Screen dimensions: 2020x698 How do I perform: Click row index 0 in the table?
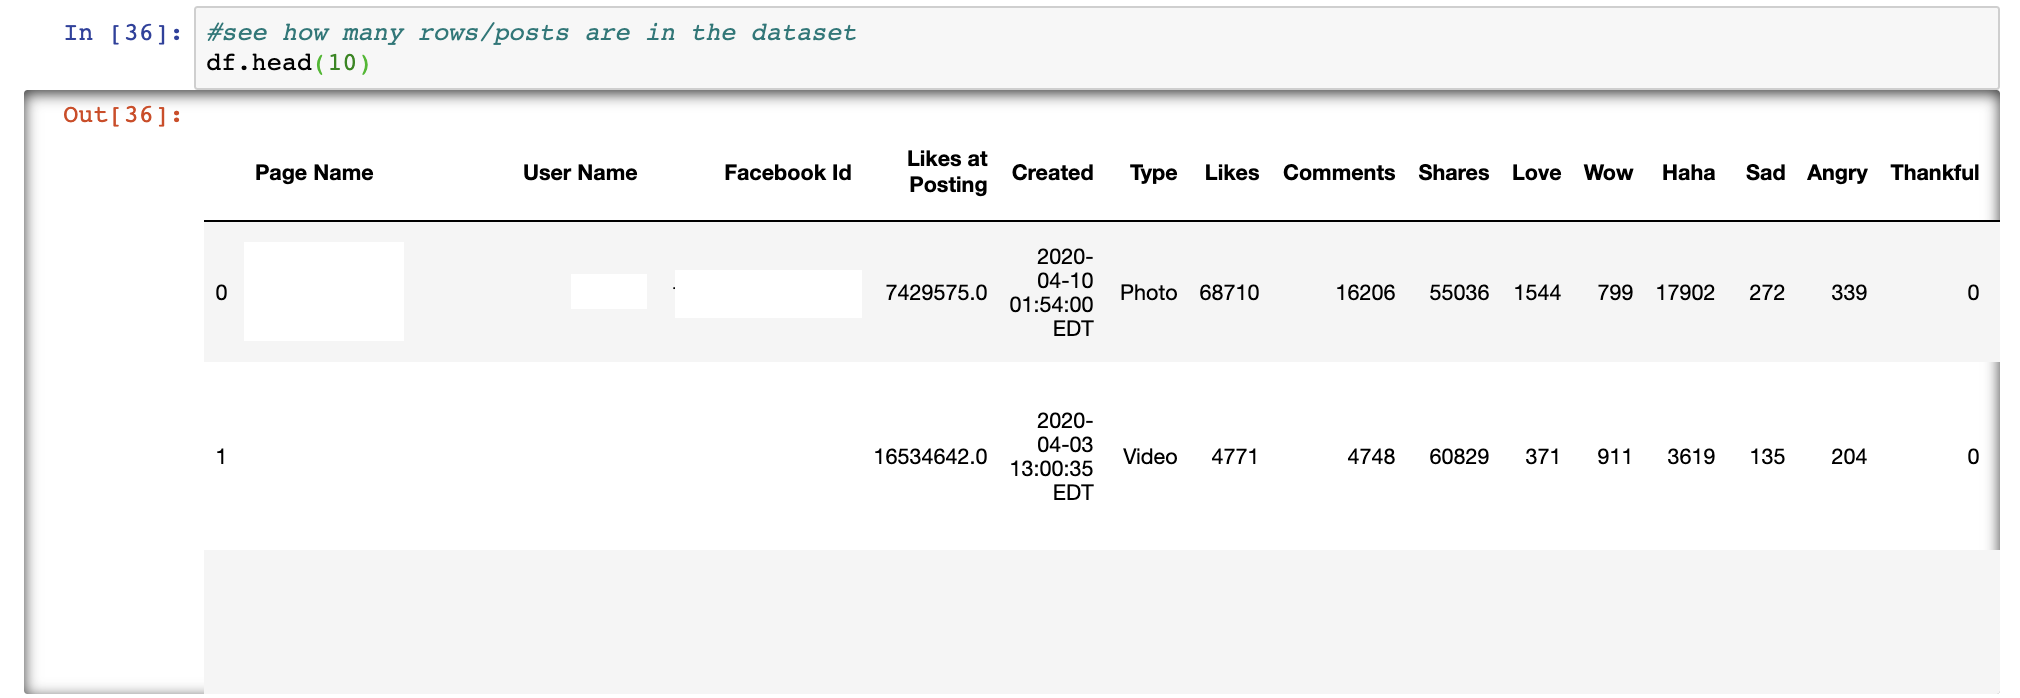[x=221, y=293]
